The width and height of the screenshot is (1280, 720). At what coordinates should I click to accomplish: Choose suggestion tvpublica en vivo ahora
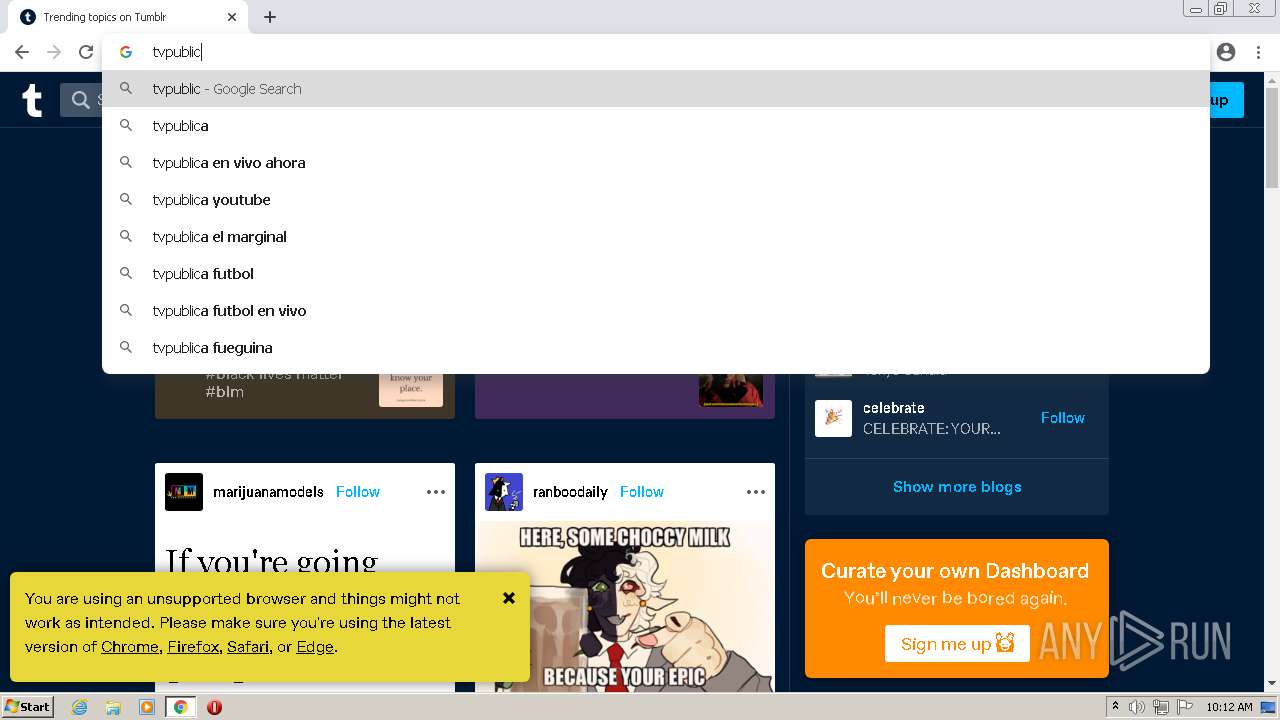pos(656,163)
